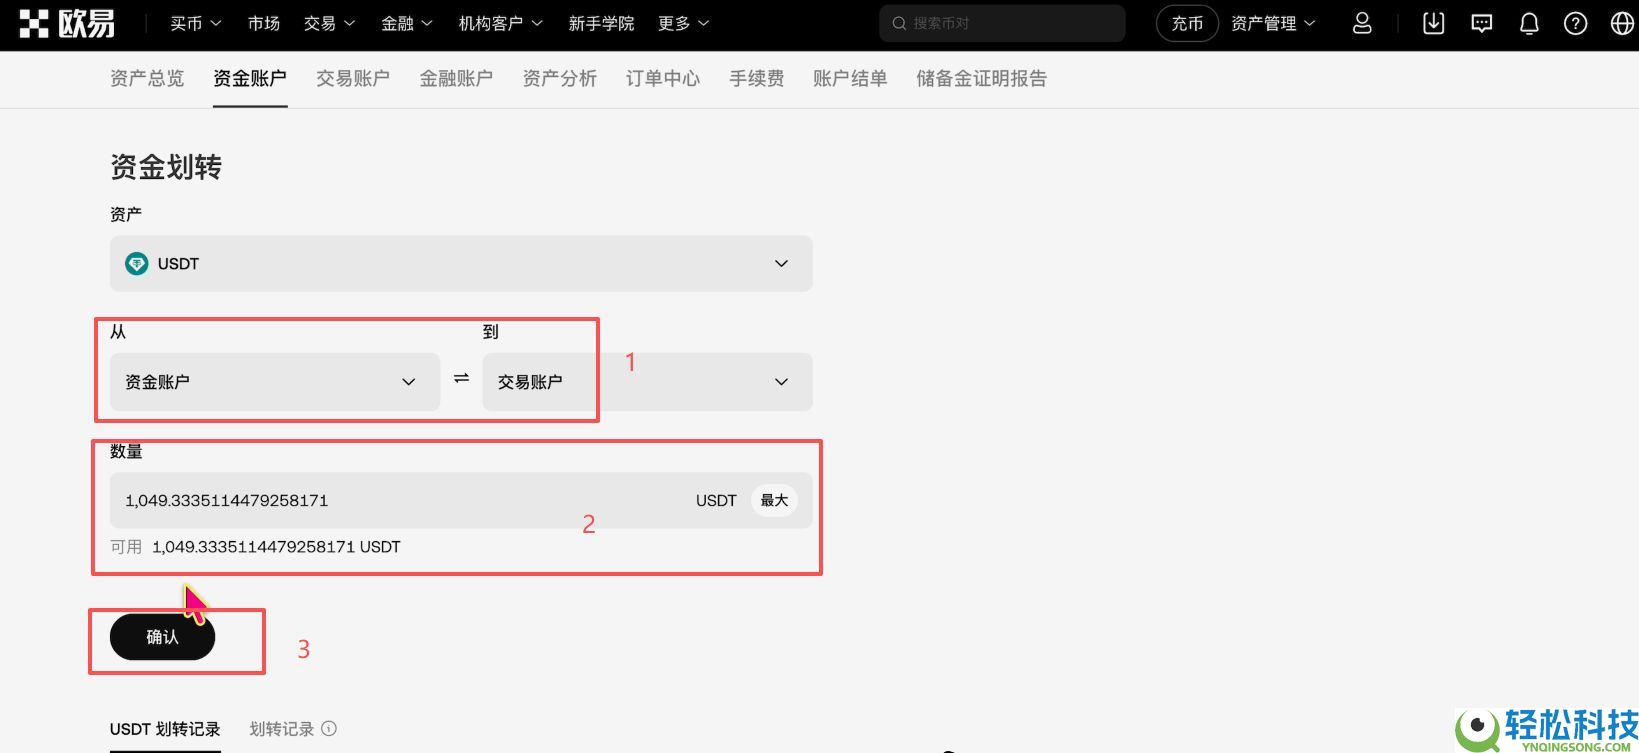
Task: Switch to the 储备金证明报告 tab
Action: [981, 78]
